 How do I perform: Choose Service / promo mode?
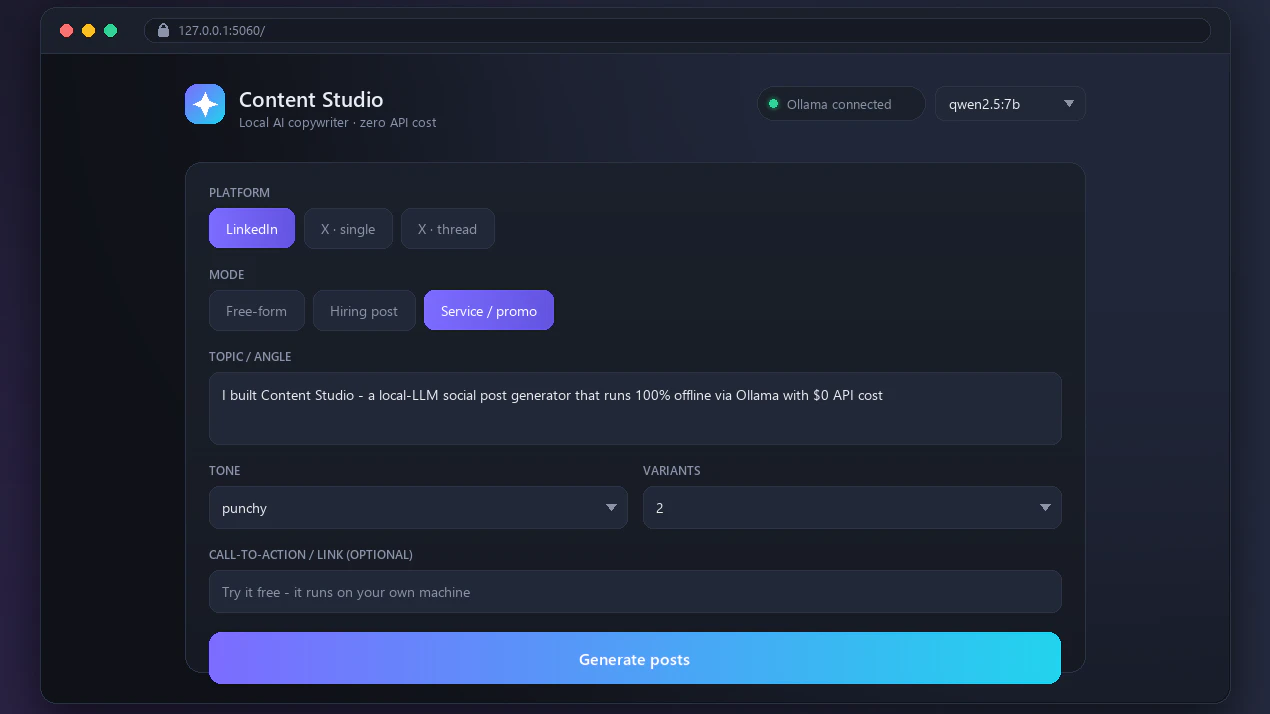(489, 310)
